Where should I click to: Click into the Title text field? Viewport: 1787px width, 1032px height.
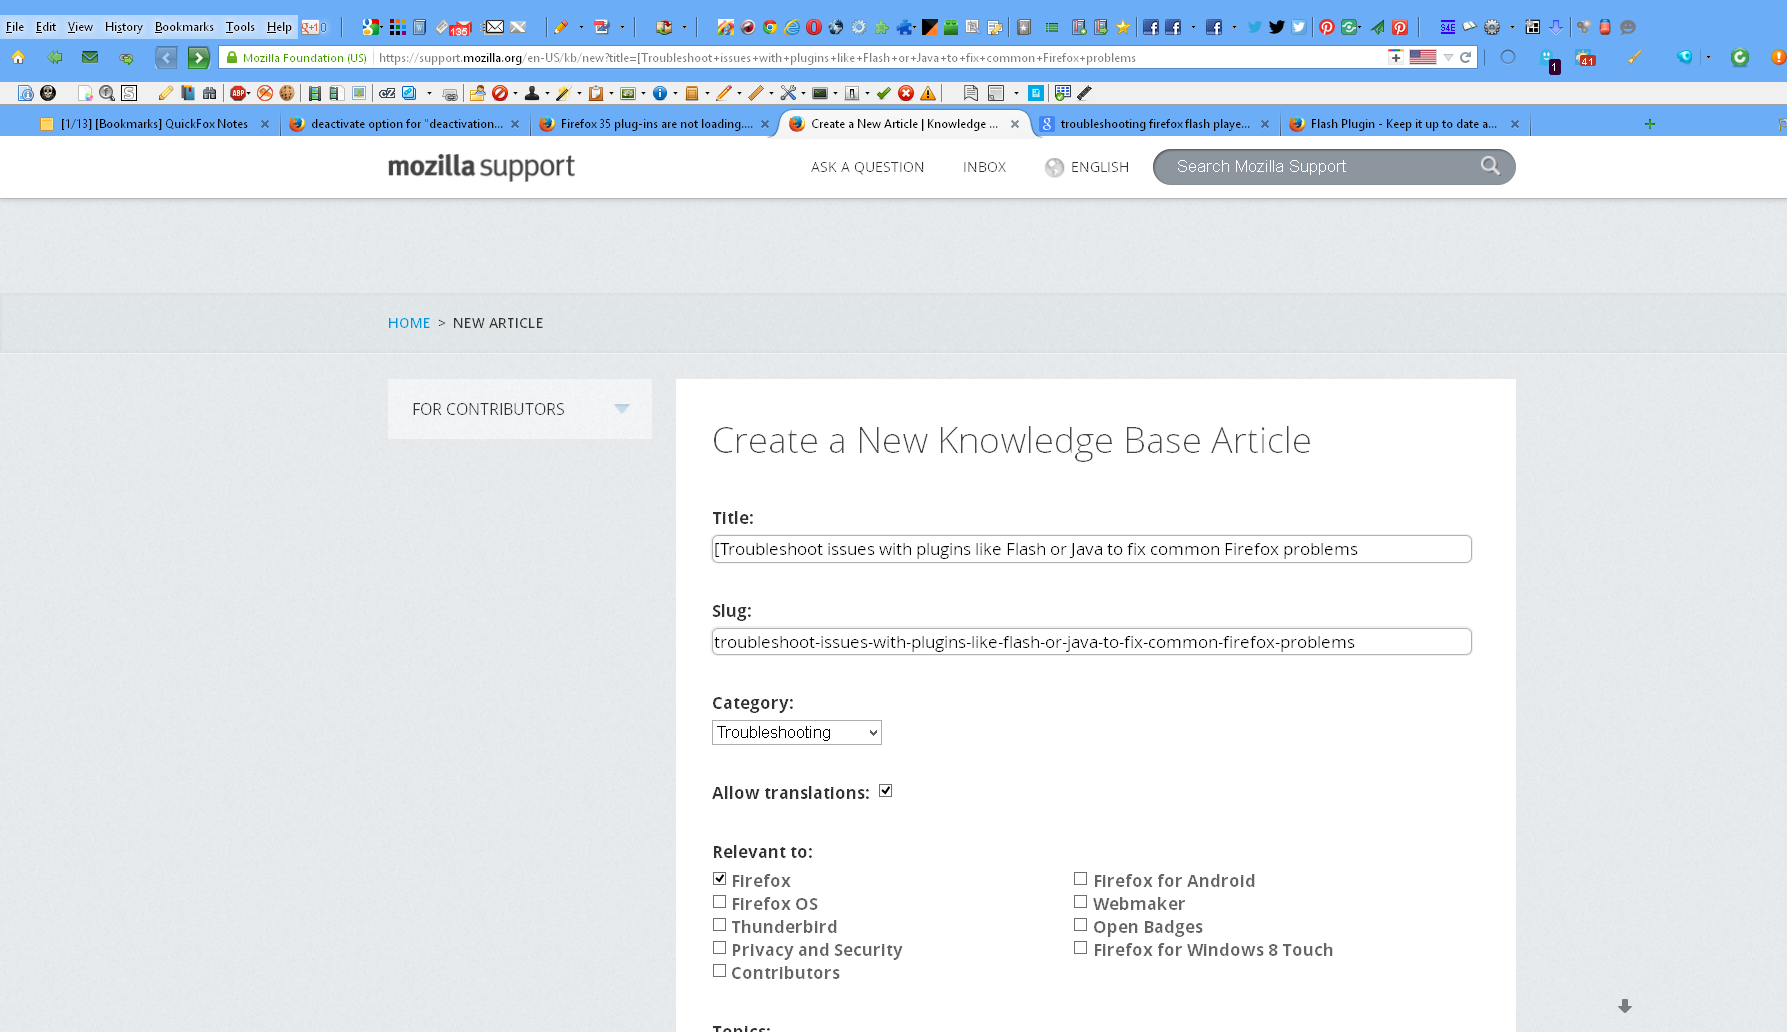pyautogui.click(x=1091, y=549)
